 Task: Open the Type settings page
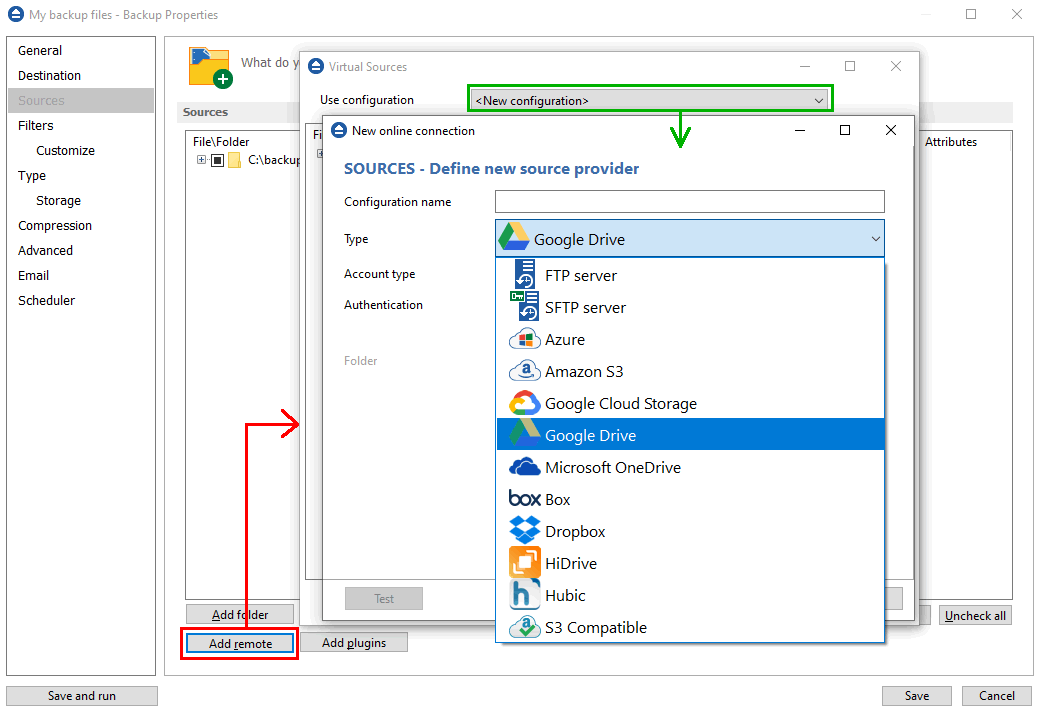coord(32,176)
